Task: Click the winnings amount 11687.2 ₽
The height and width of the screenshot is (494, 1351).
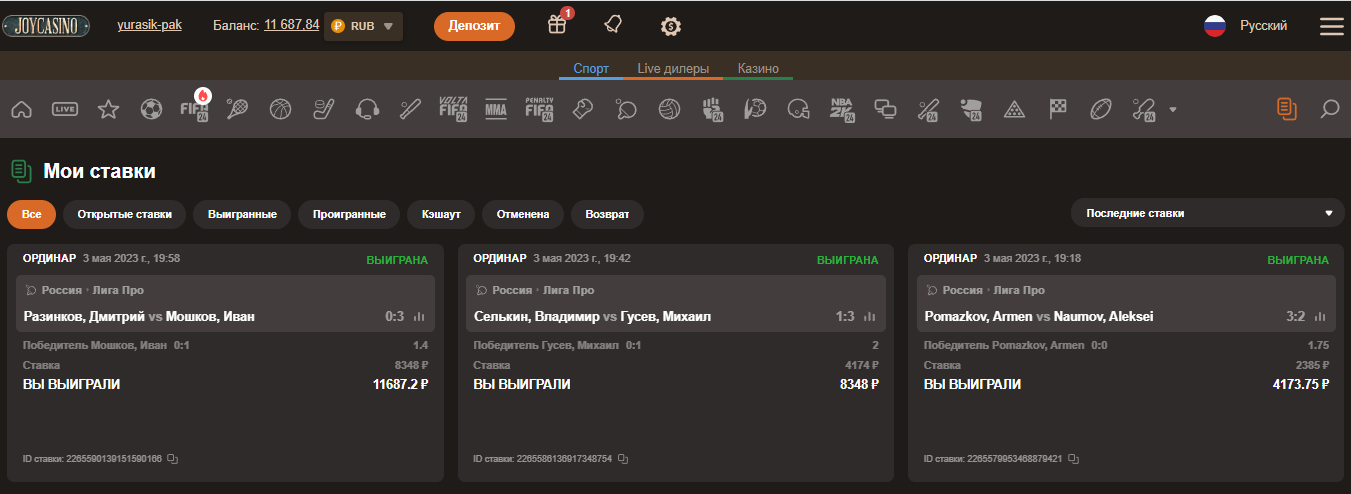Action: tap(400, 384)
